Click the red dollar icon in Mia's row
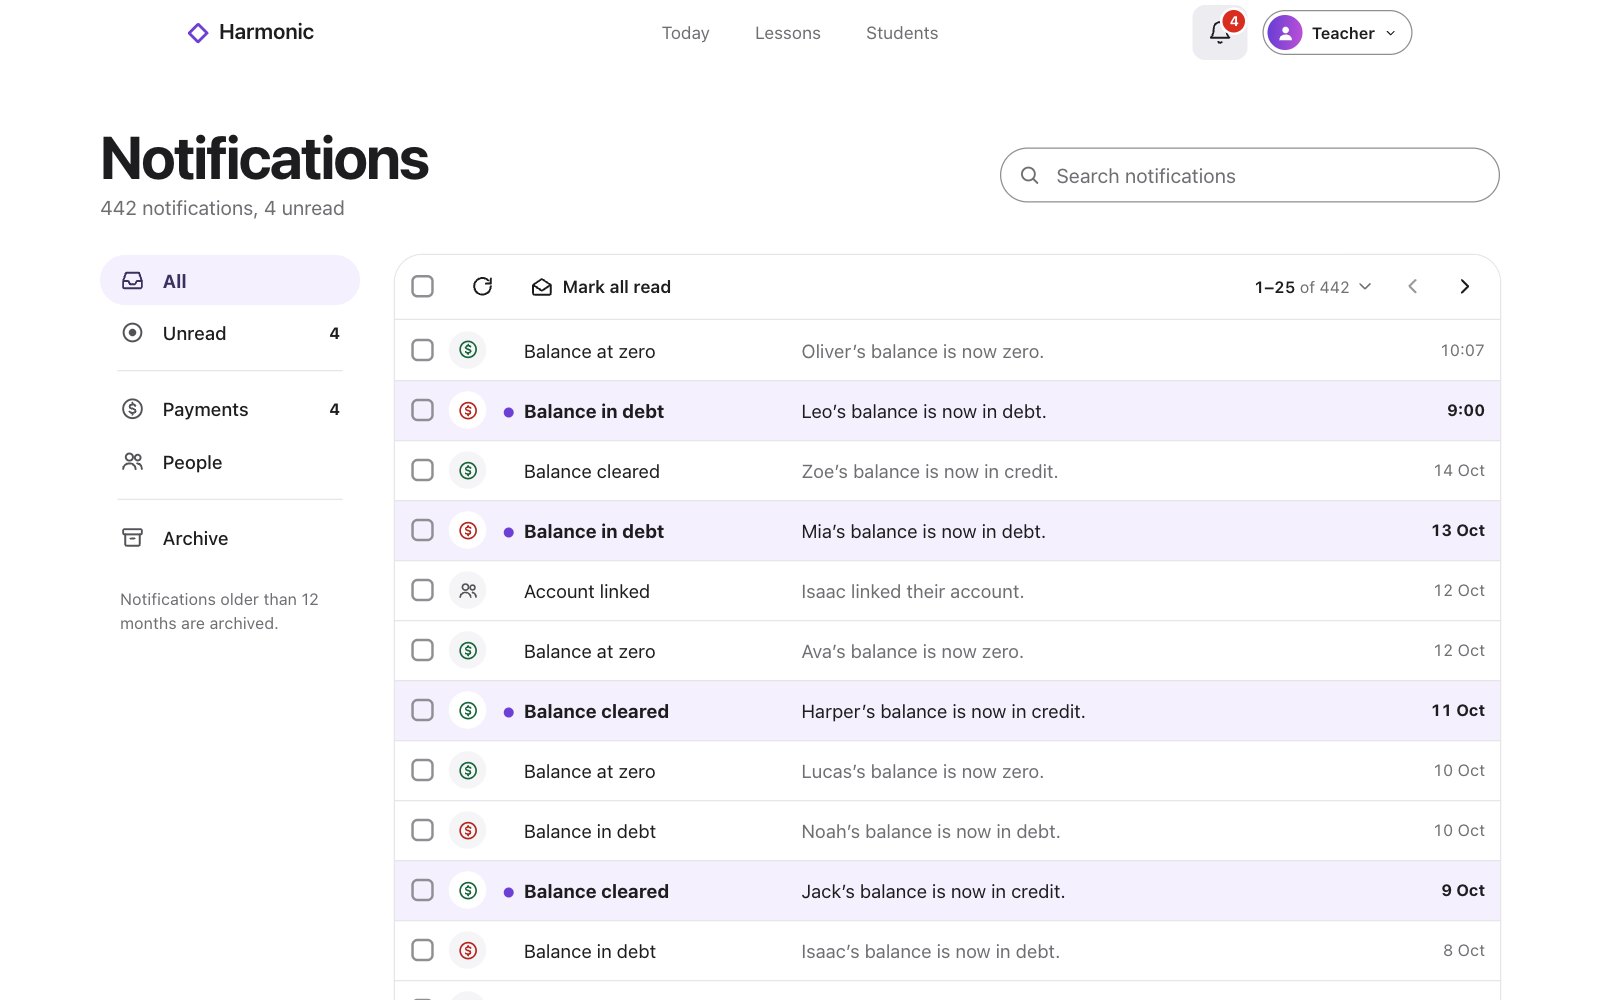Viewport: 1600px width, 1000px height. (468, 530)
